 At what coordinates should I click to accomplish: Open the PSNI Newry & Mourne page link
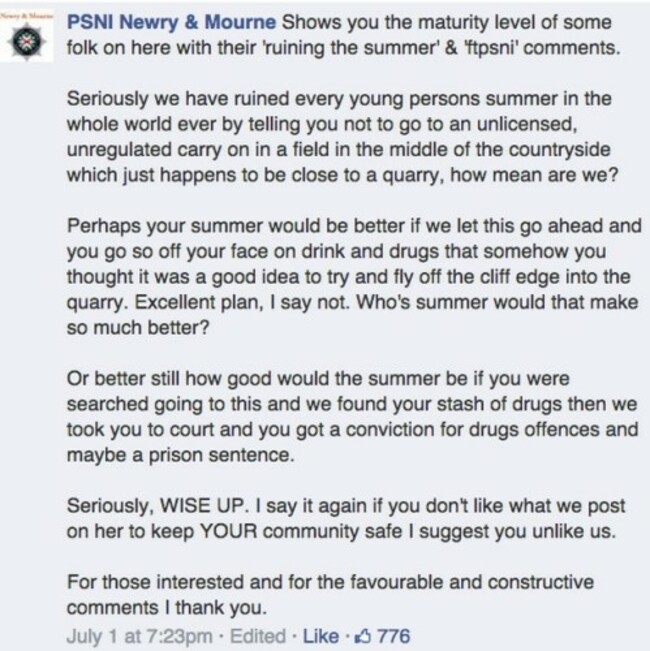pyautogui.click(x=171, y=22)
